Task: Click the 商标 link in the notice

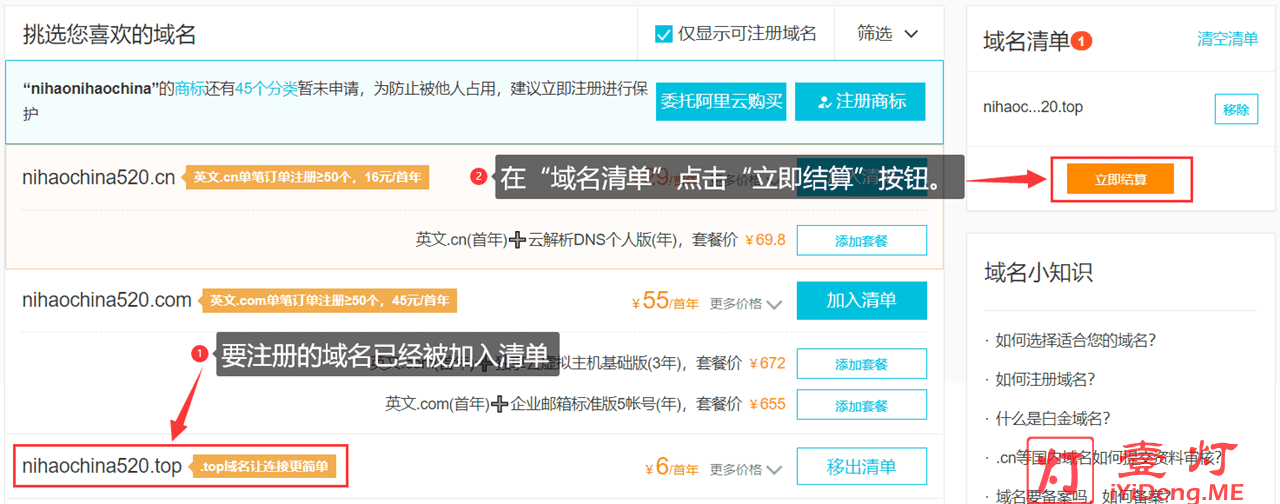Action: point(190,88)
